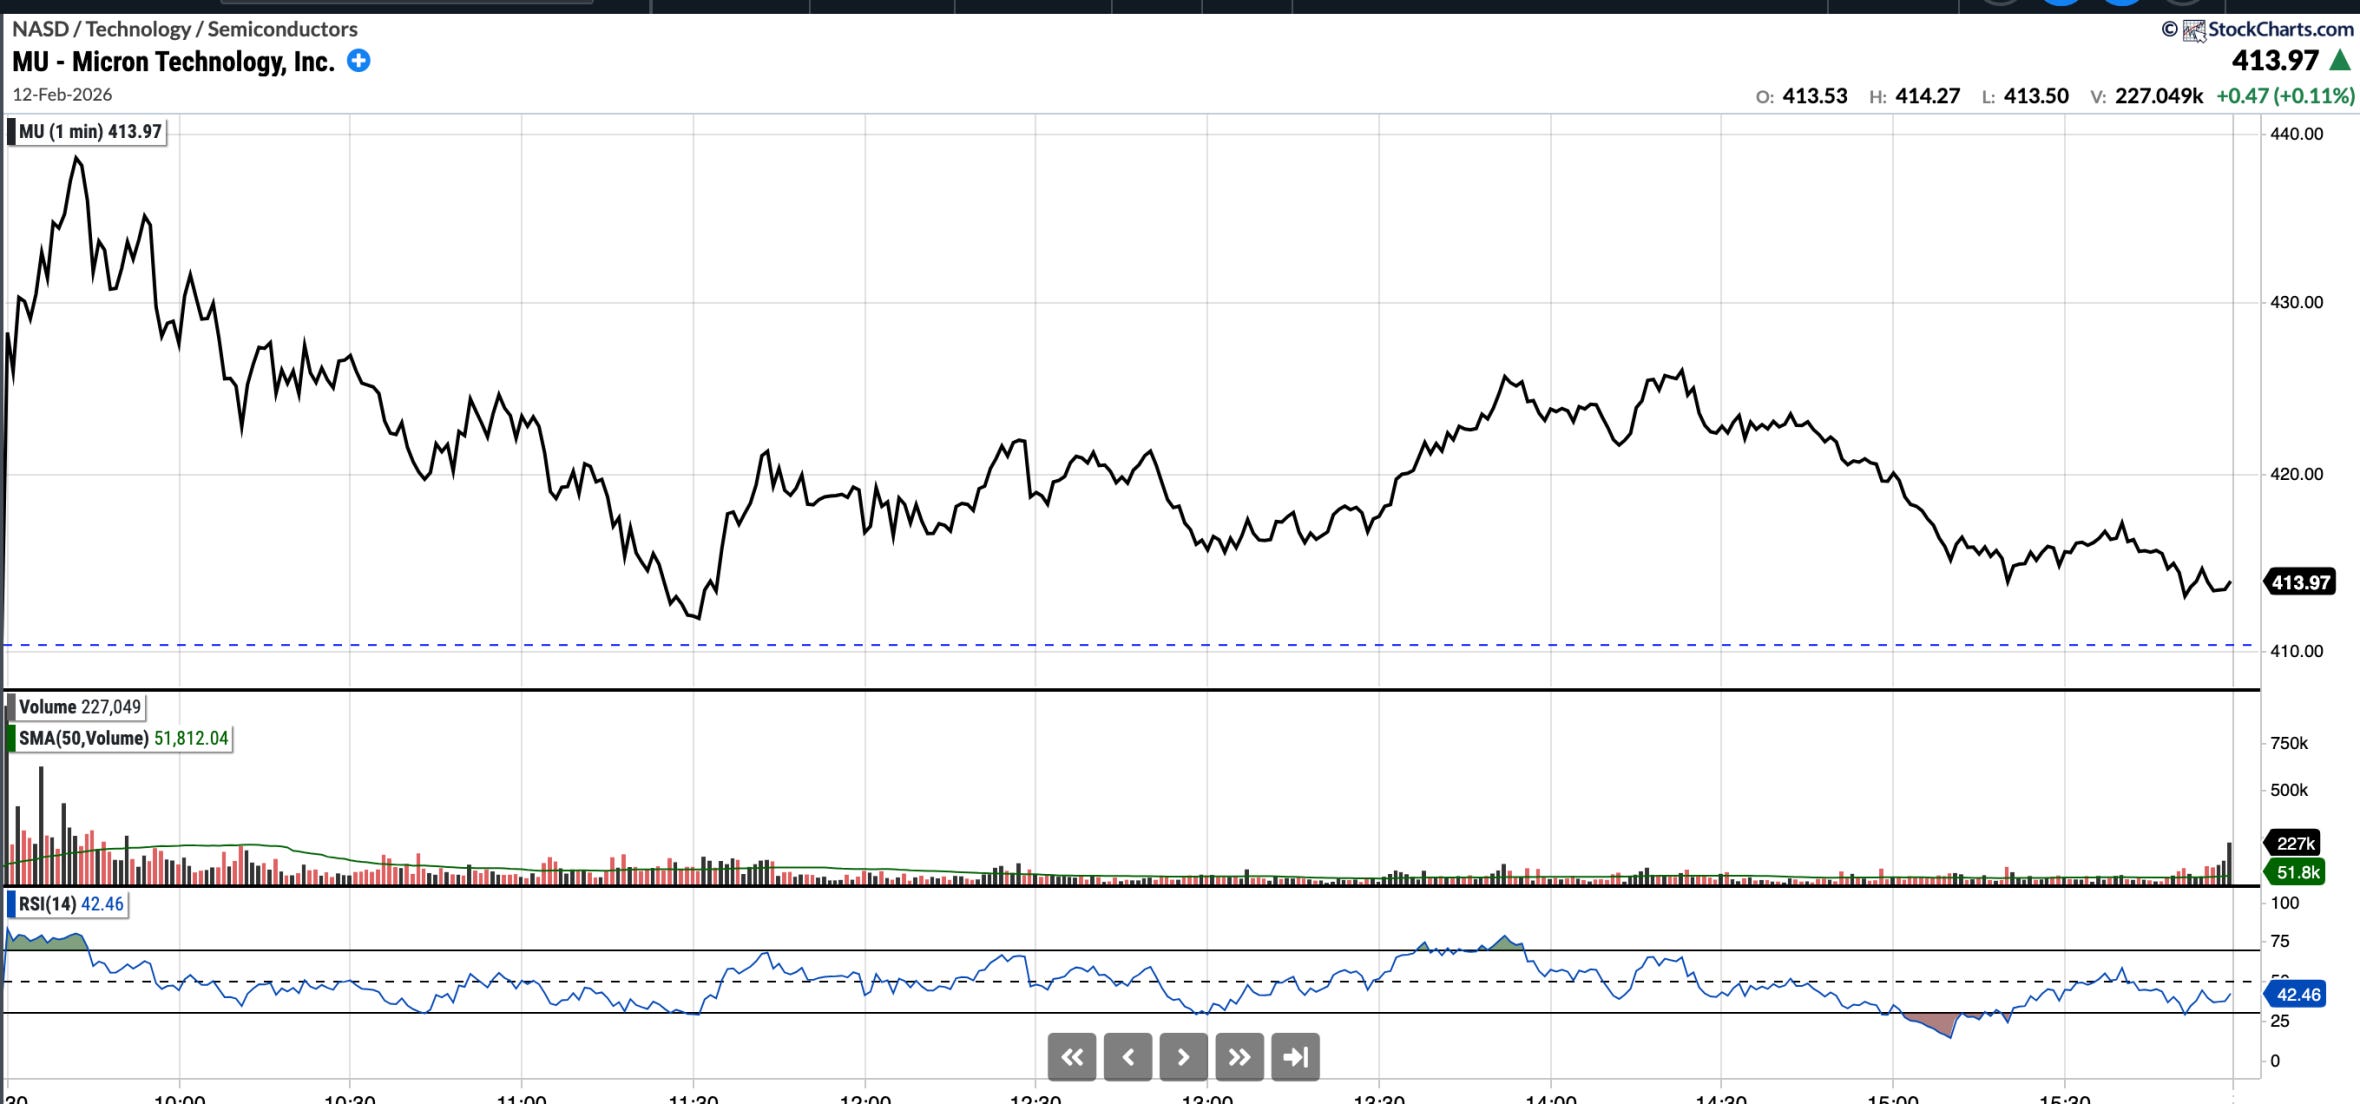The height and width of the screenshot is (1104, 2360).
Task: Step chart back one period
Action: pos(1127,1057)
